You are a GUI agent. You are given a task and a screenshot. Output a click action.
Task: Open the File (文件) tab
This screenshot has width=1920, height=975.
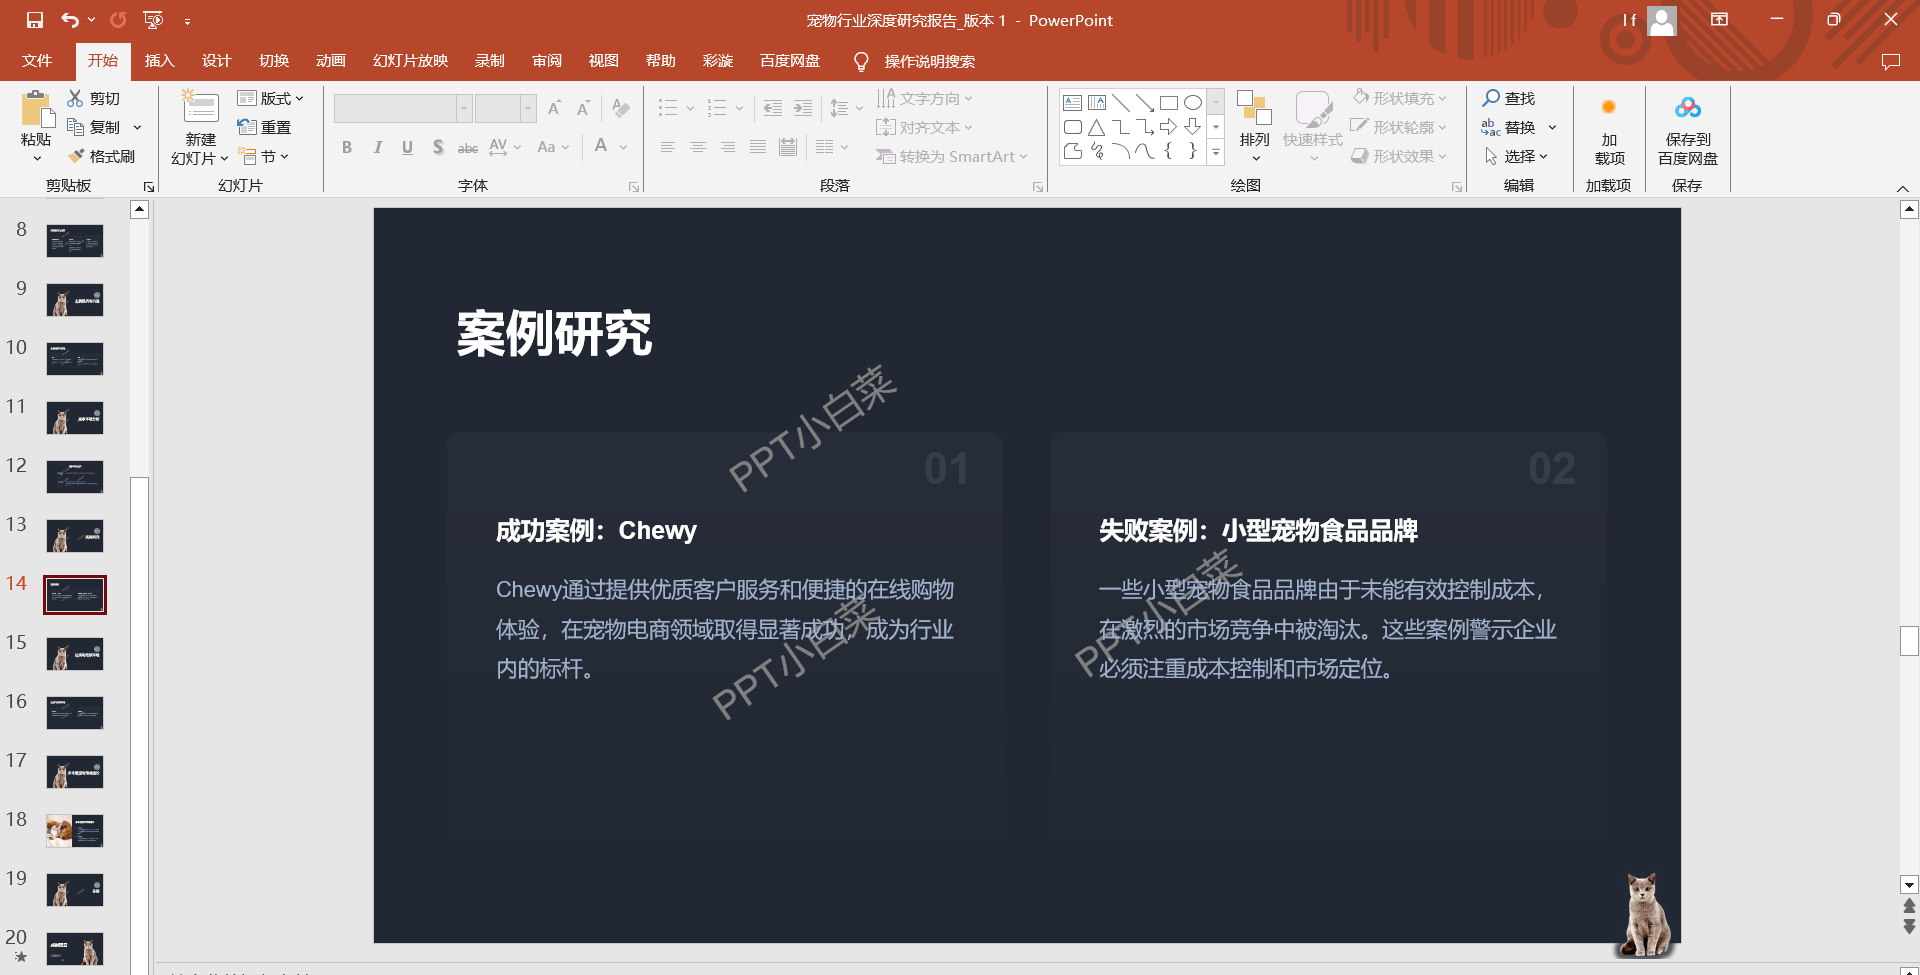(37, 61)
